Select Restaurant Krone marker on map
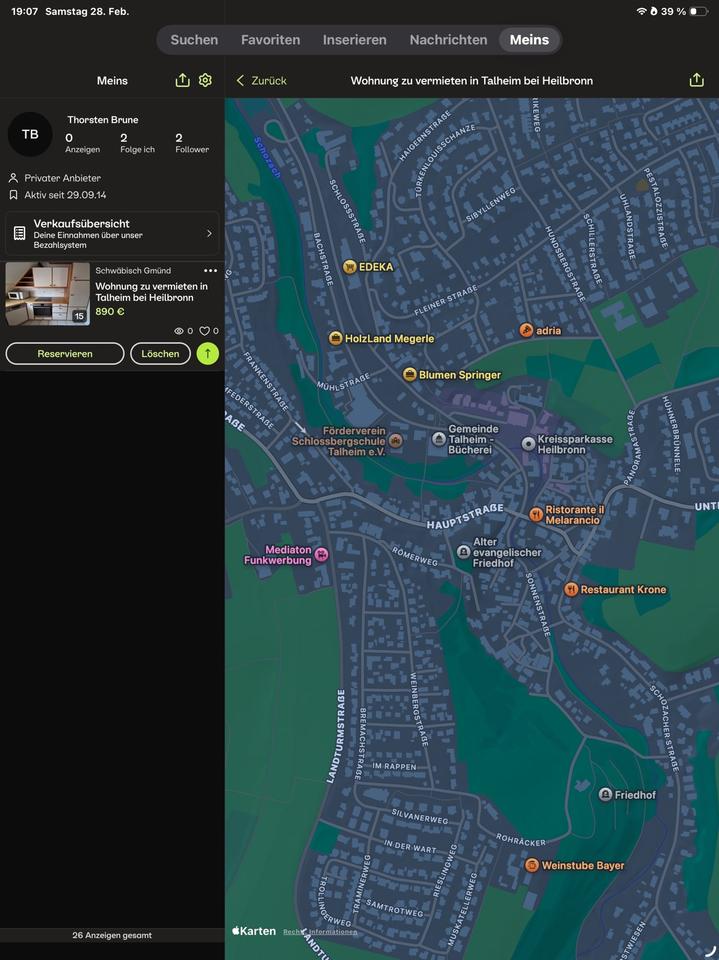The image size is (719, 960). (x=571, y=590)
